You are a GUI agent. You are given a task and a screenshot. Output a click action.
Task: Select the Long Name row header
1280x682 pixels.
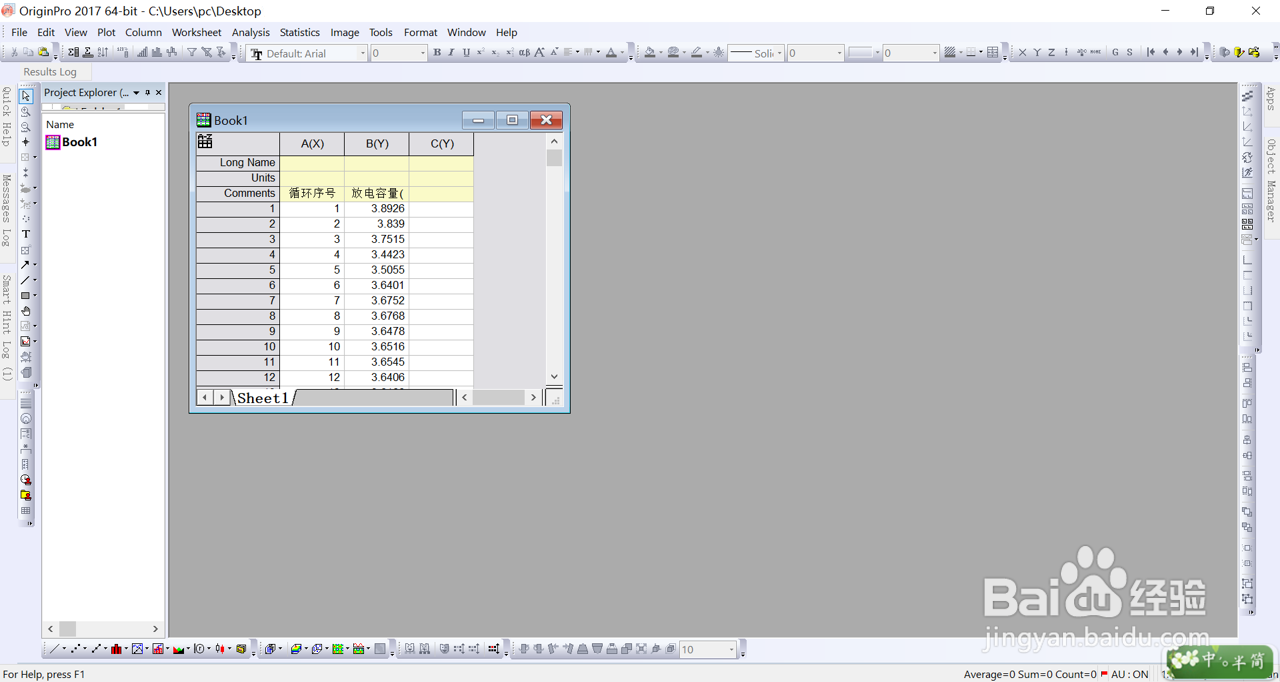tap(238, 163)
